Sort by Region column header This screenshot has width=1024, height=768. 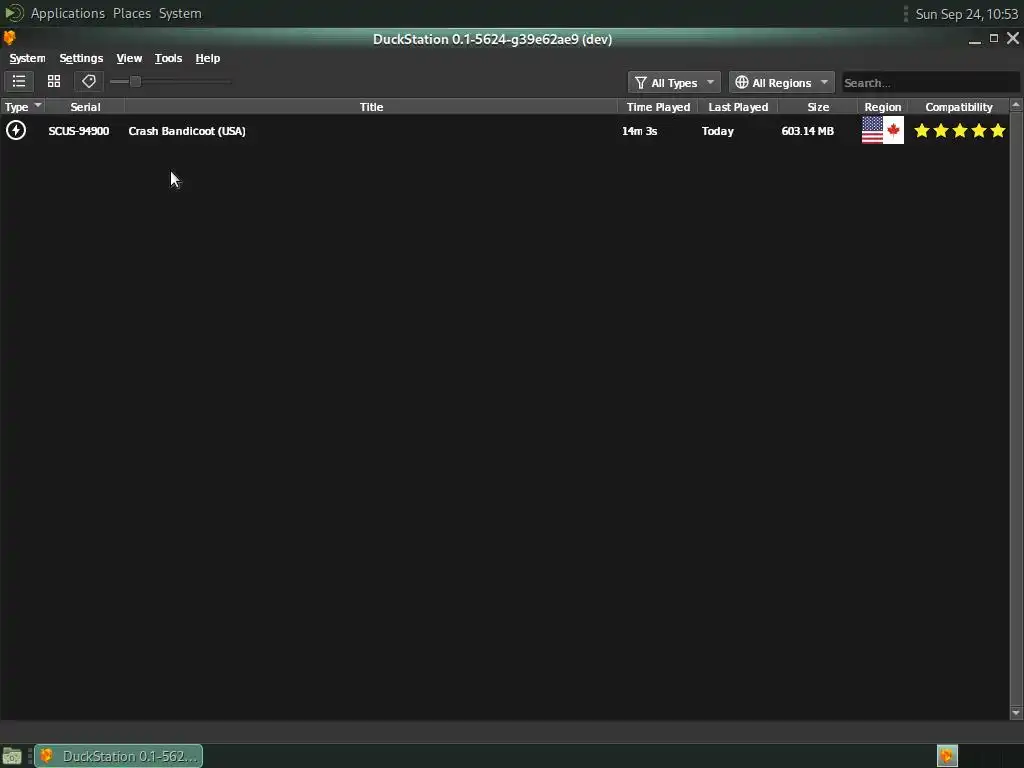click(x=882, y=106)
